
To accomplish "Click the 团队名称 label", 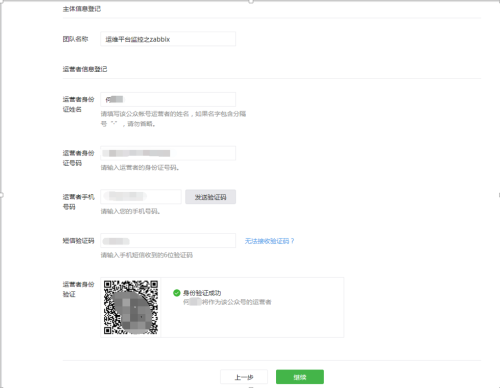I will (x=75, y=39).
